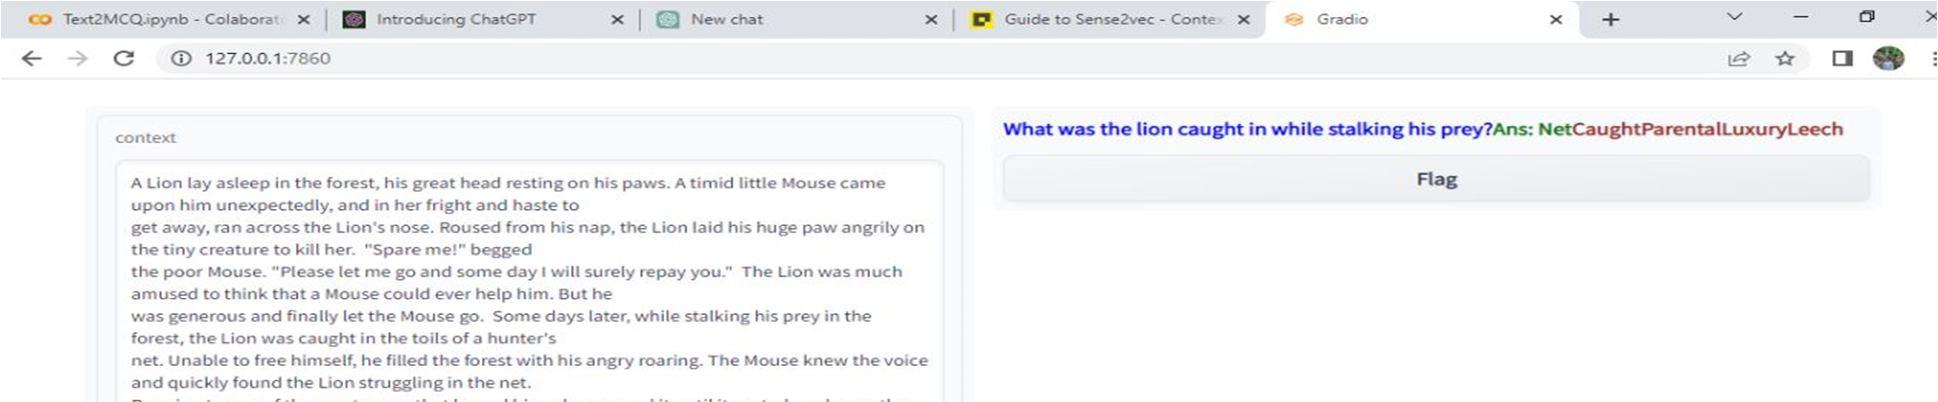Reload the Gradio page
This screenshot has height=402, width=1938.
coord(123,58)
